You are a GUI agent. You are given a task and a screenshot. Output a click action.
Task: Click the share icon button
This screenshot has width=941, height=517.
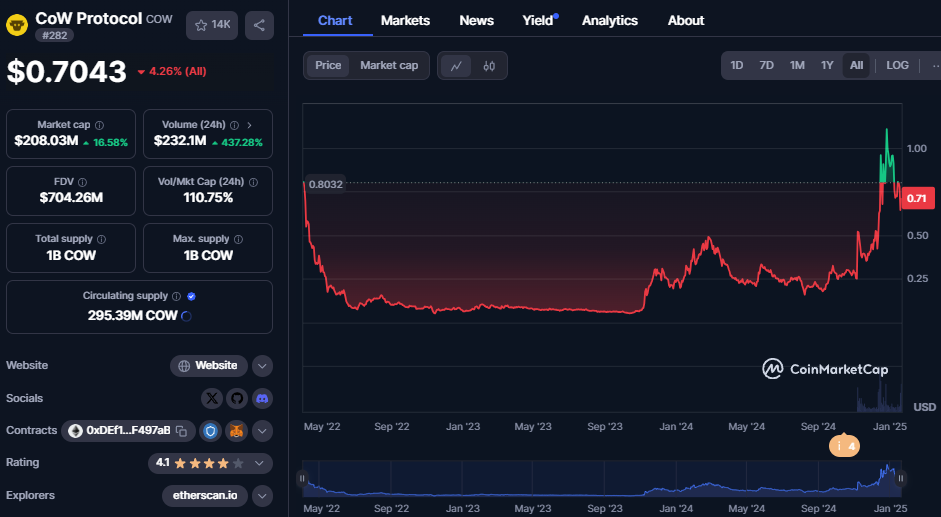click(259, 25)
